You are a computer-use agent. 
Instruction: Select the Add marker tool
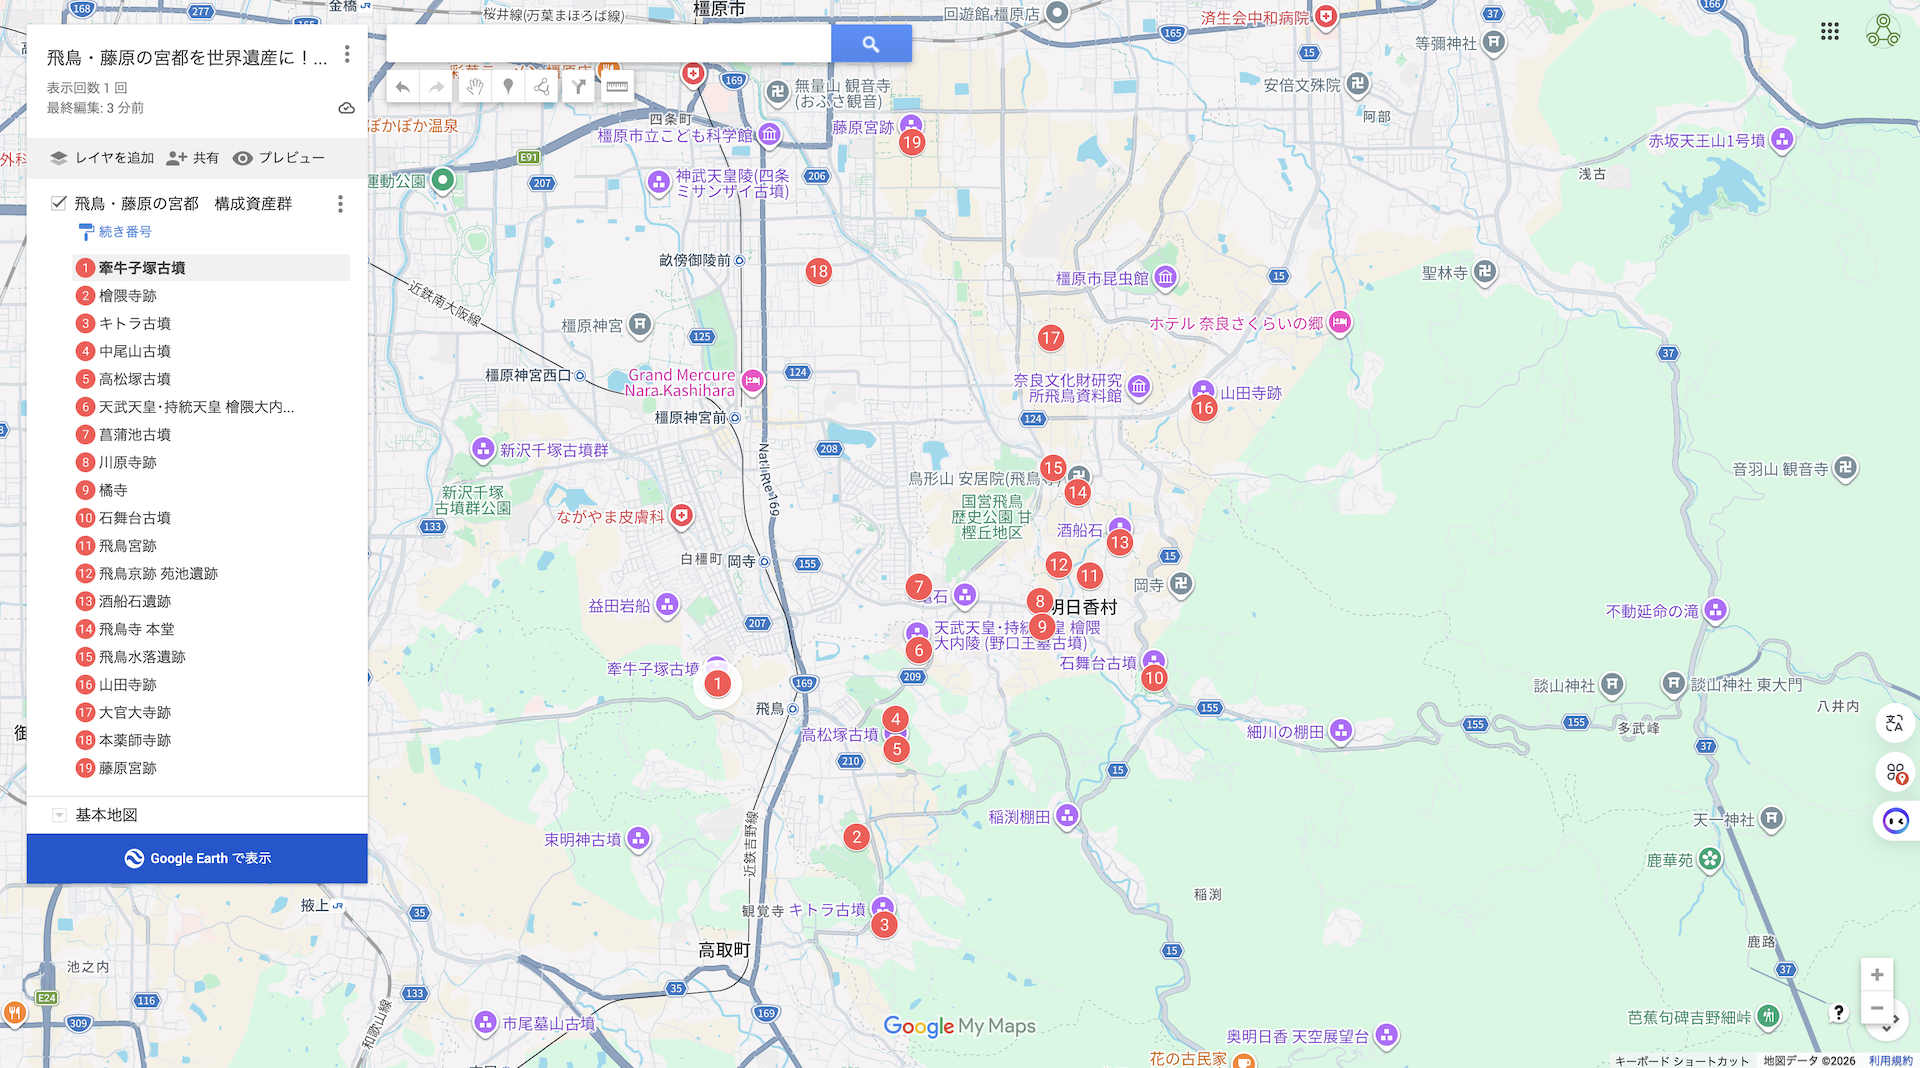click(508, 87)
